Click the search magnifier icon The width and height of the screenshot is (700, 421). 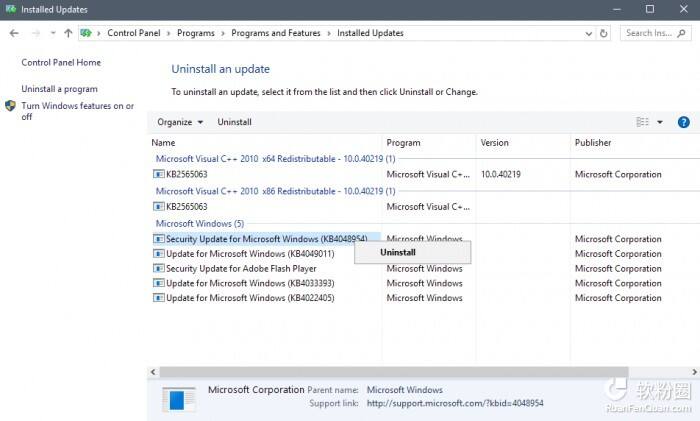tap(681, 33)
